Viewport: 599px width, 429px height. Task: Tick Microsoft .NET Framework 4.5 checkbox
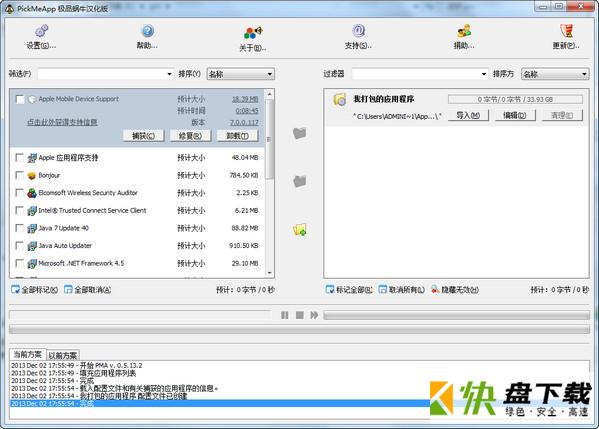point(19,263)
